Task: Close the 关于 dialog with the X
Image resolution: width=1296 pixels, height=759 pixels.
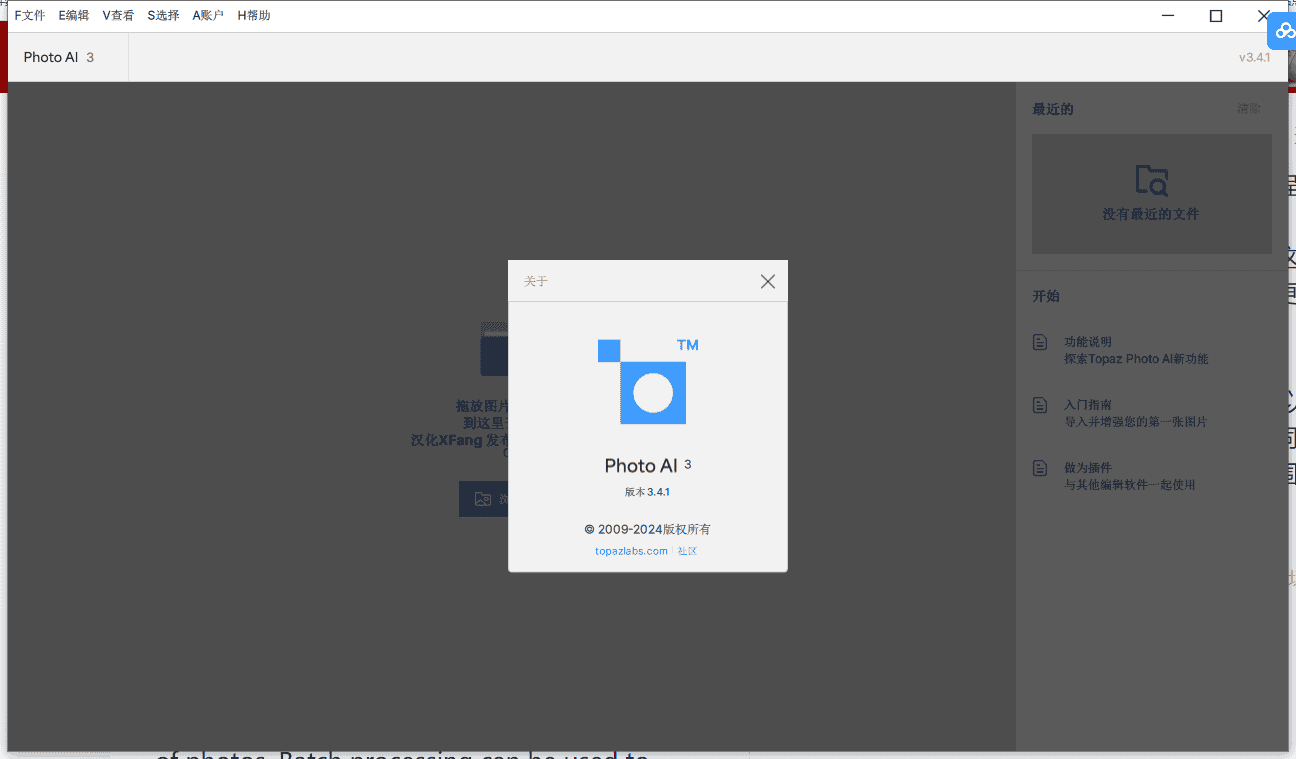Action: 767,281
